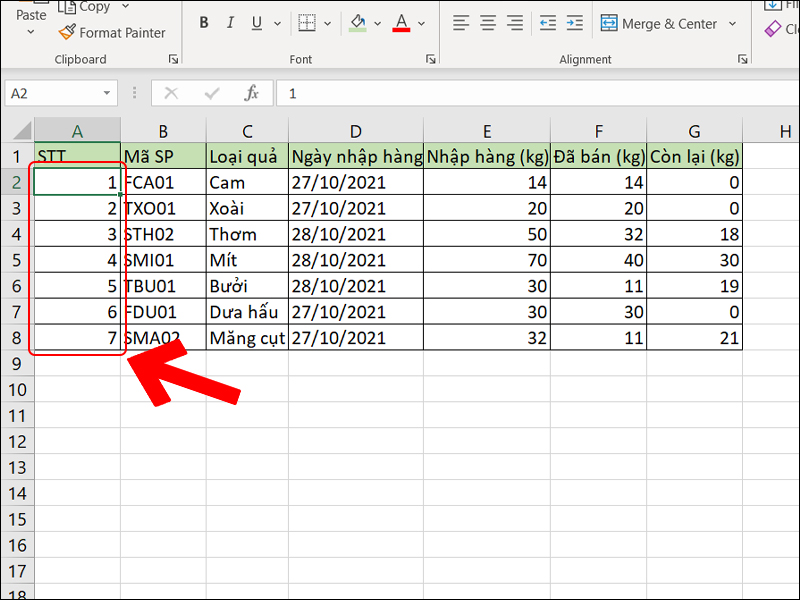Apply center text alignment
Viewport: 800px width, 600px height.
(x=487, y=23)
